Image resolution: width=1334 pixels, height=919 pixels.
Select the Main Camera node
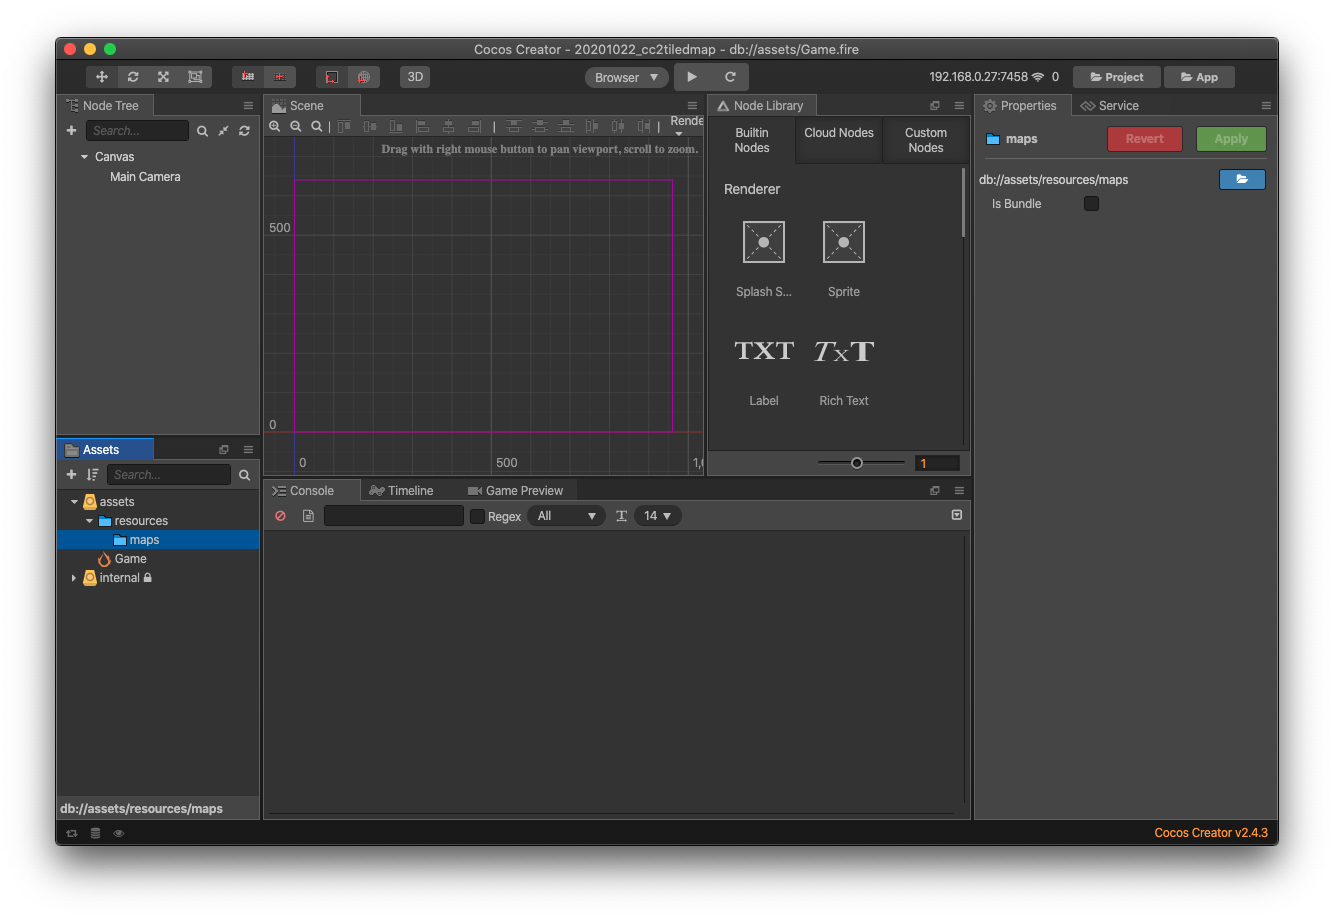pos(145,177)
